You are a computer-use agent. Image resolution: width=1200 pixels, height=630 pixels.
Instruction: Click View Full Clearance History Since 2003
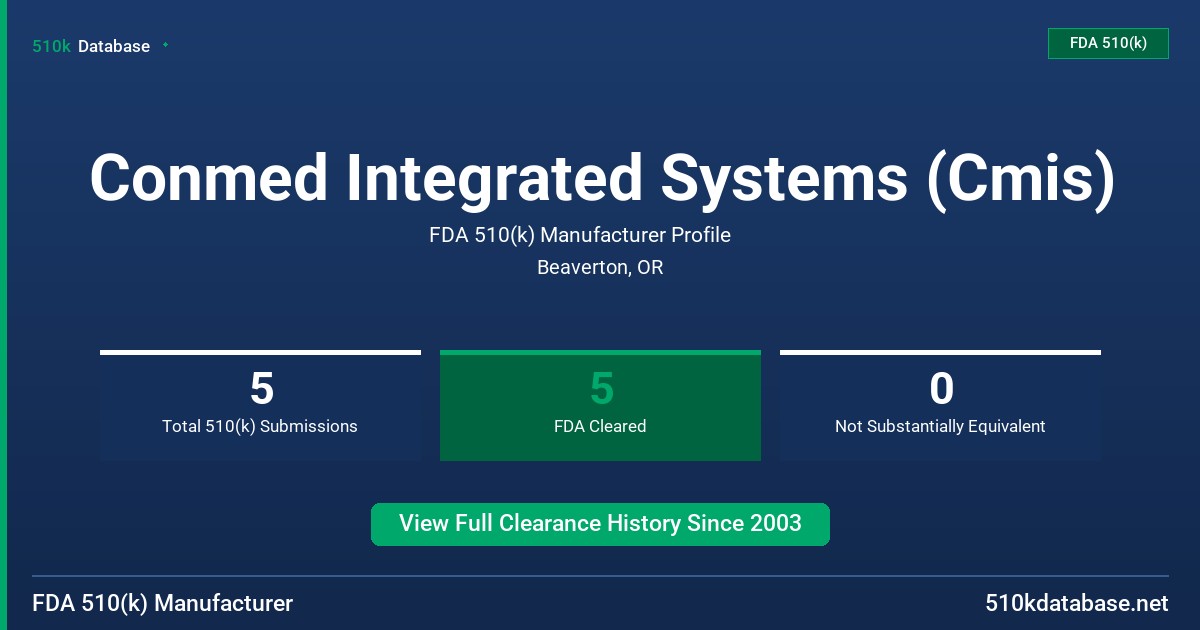tap(600, 524)
